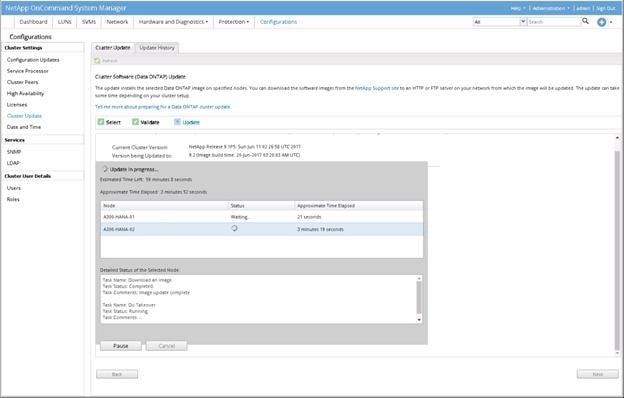This screenshot has width=624, height=398.
Task: Open Date and Time in the sidebar
Action: [23, 127]
